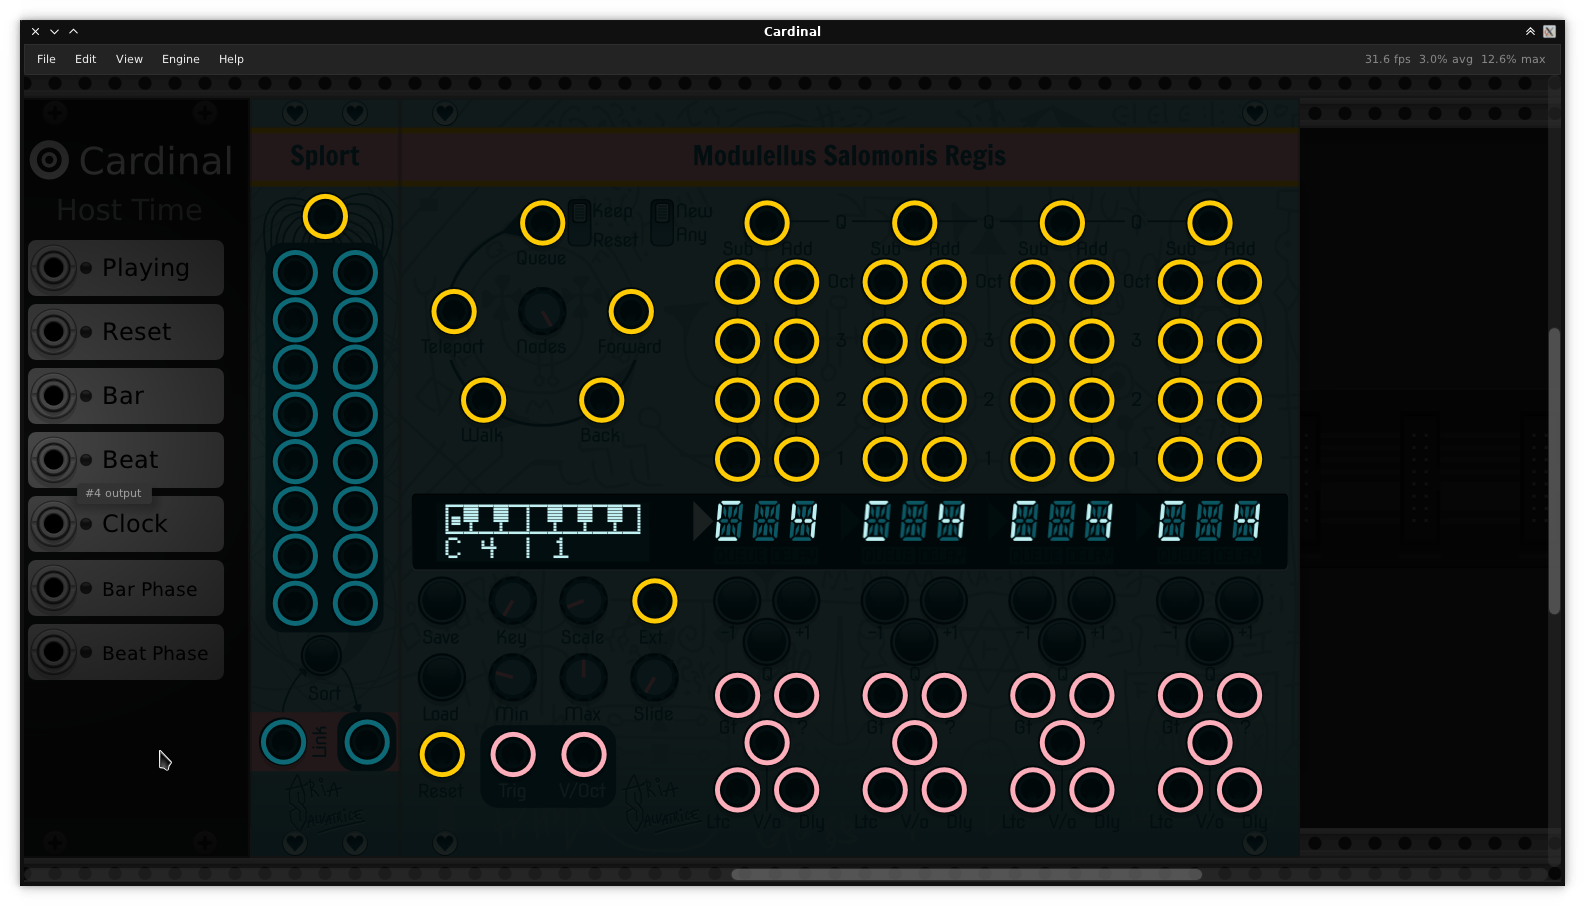This screenshot has height=906, width=1585.
Task: Click the Beat Phase output port
Action: [x=54, y=652]
